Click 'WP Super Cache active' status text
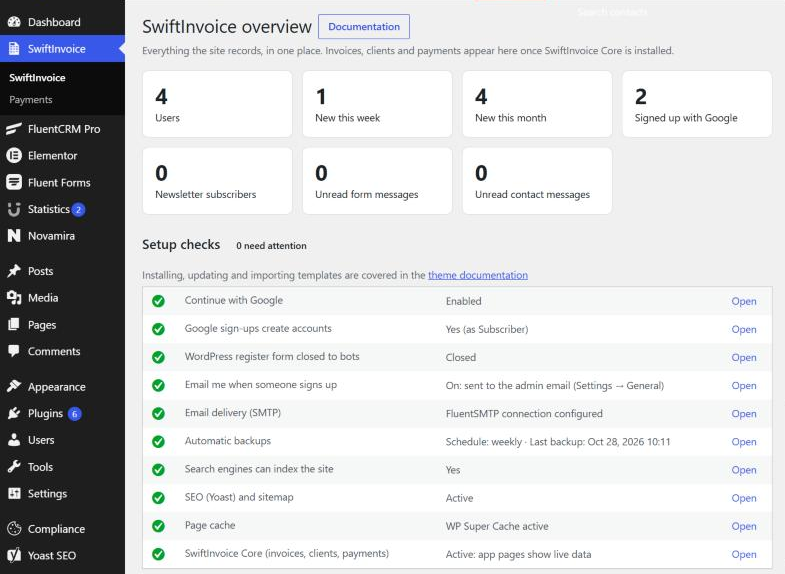785x574 pixels. tap(497, 526)
